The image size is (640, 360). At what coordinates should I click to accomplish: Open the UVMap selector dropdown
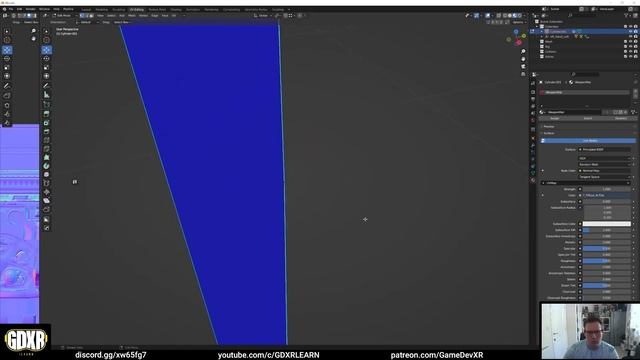585,183
